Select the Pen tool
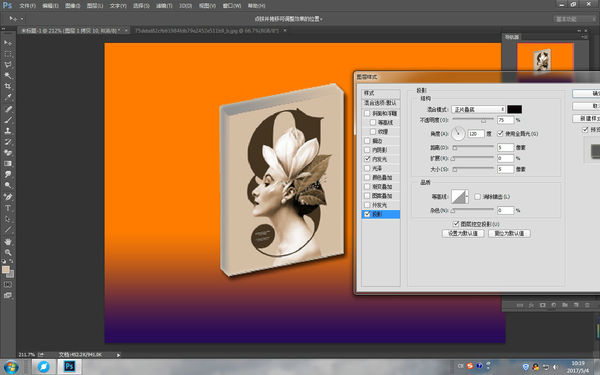This screenshot has width=600, height=375. (8, 197)
